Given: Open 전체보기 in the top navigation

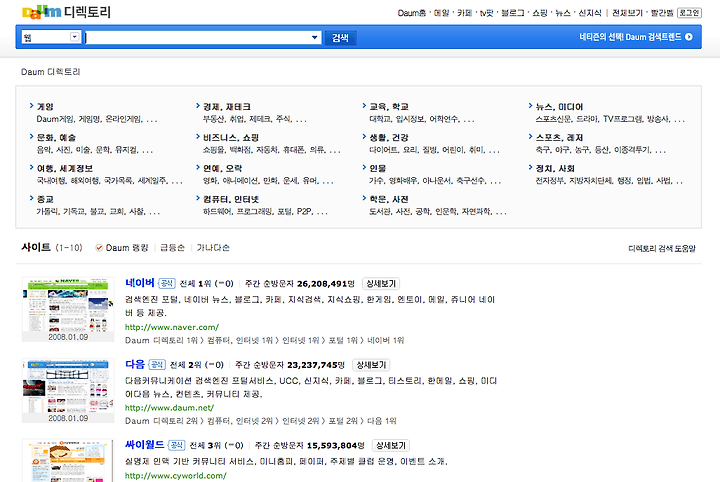Looking at the screenshot, I should coord(627,13).
